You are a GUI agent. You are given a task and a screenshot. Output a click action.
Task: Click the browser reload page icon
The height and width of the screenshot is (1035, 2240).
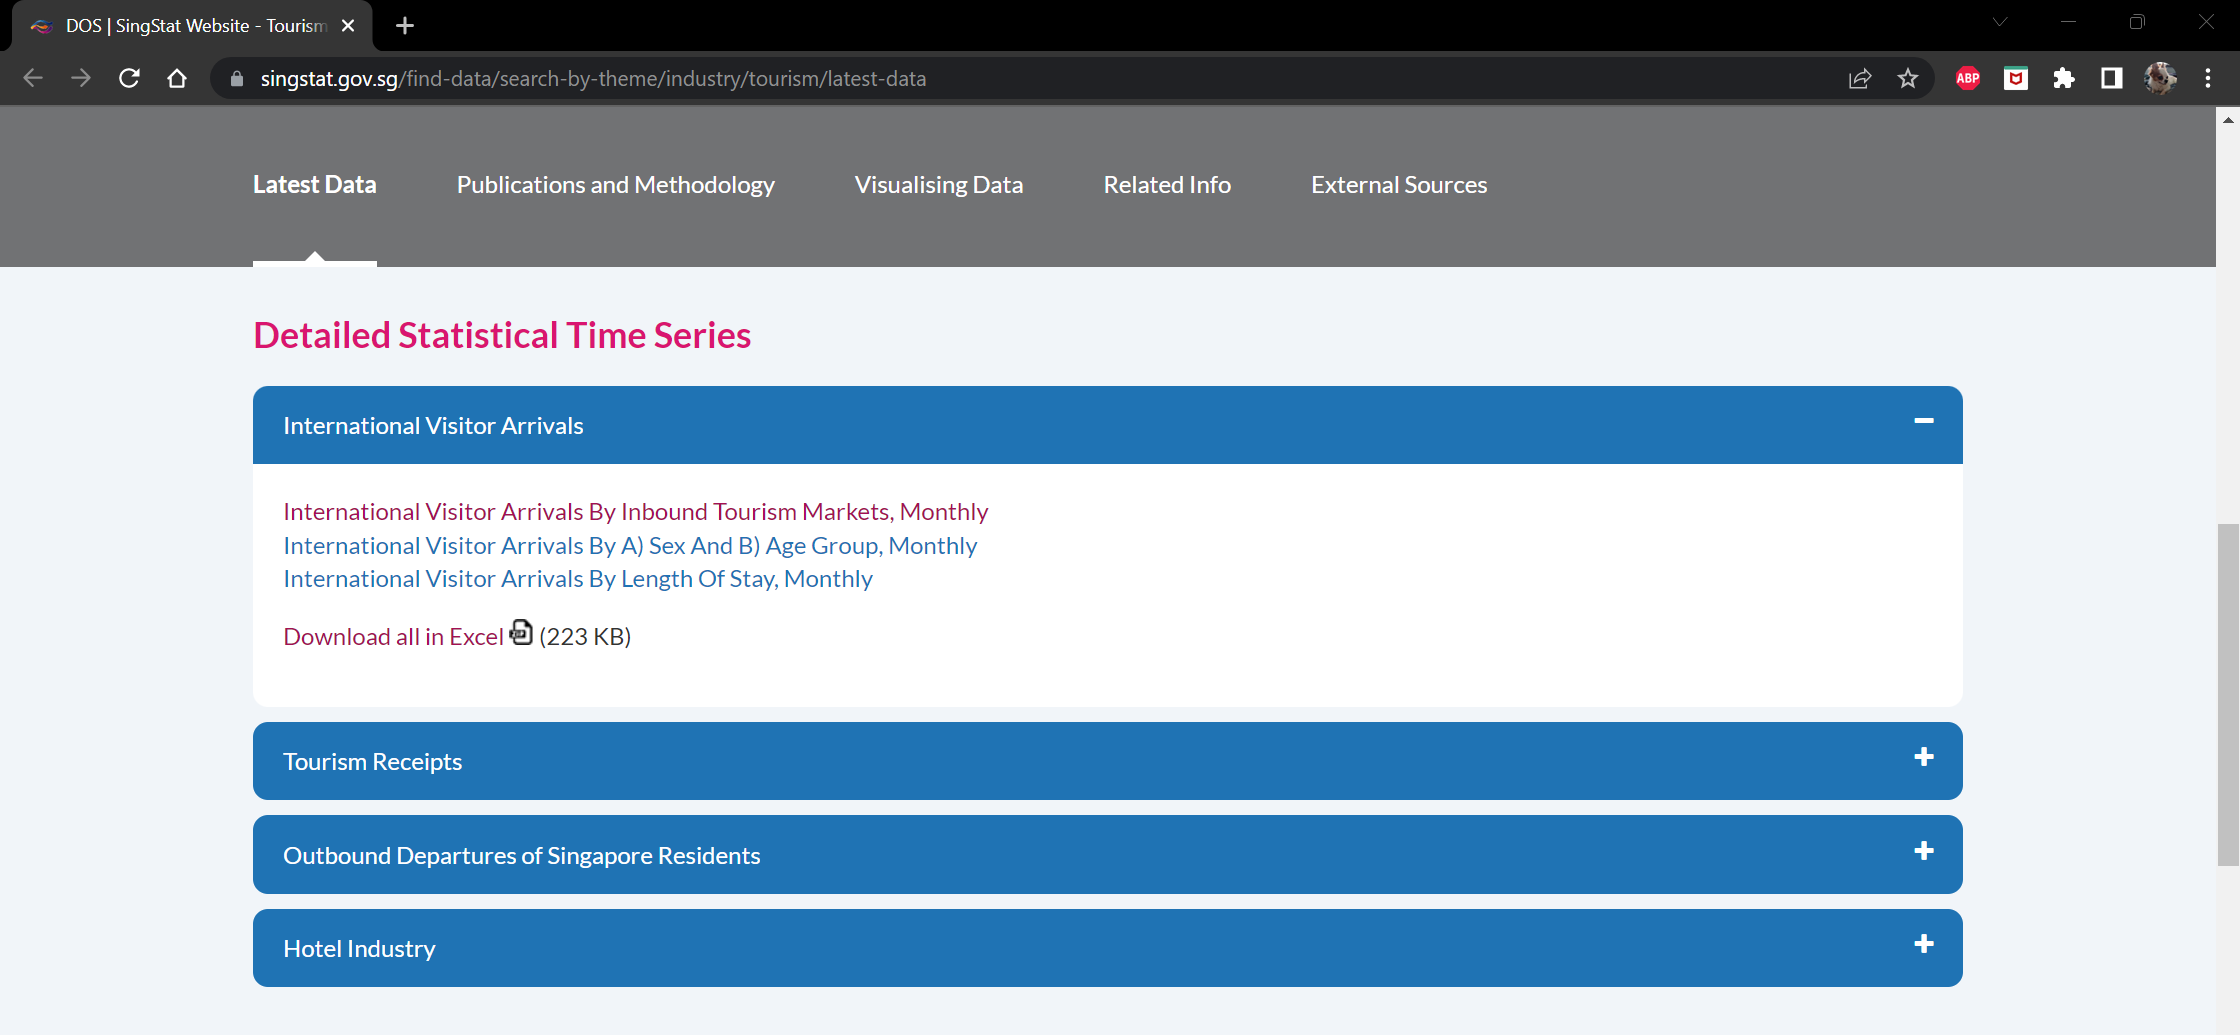pos(129,78)
